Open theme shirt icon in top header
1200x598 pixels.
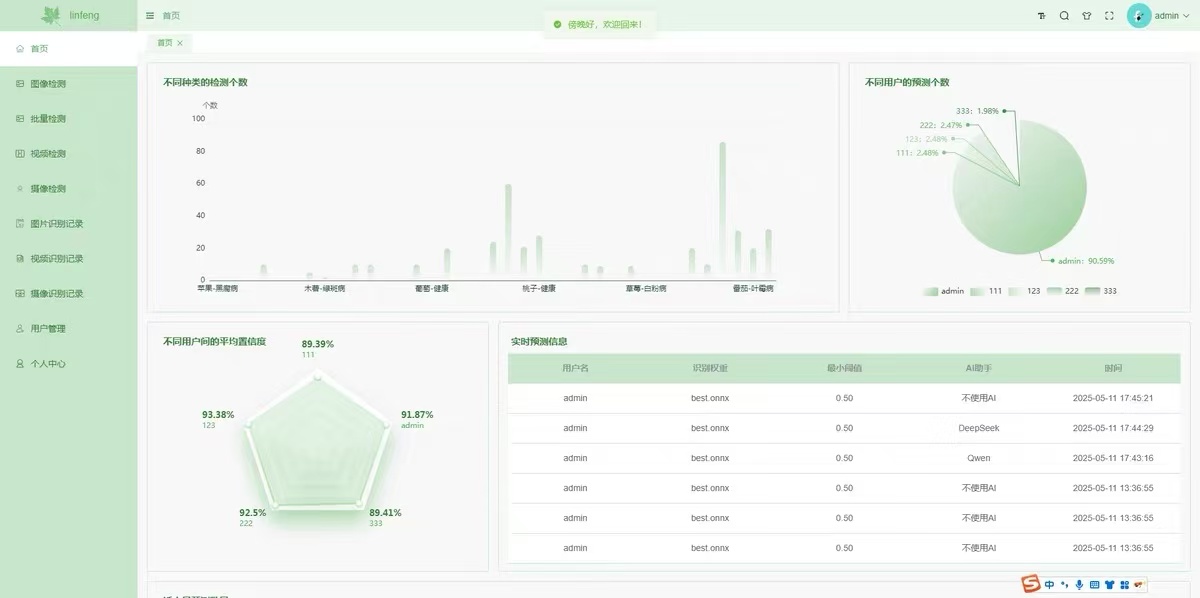[1087, 16]
